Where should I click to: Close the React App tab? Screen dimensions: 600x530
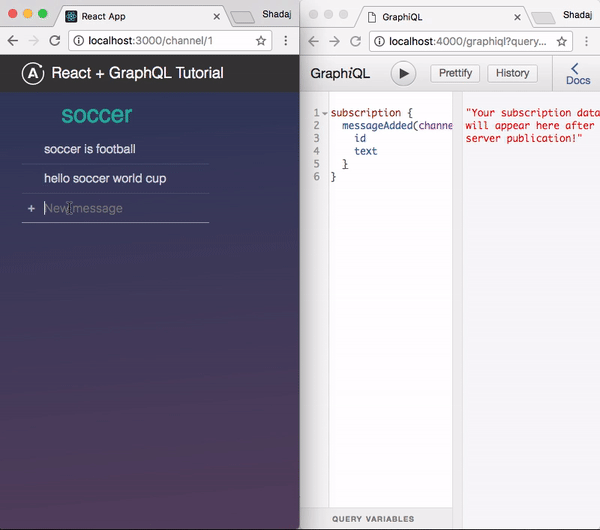(x=217, y=17)
